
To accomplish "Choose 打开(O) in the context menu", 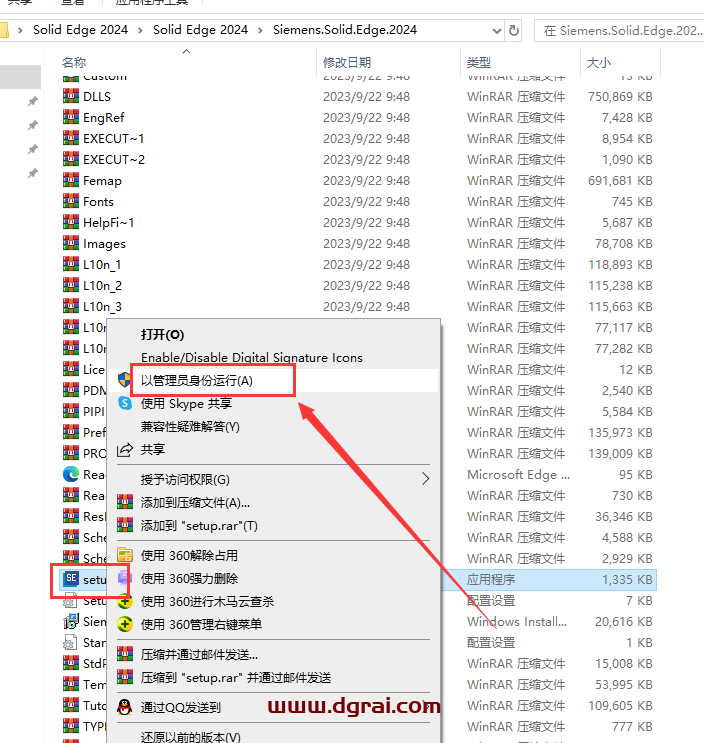I will [162, 335].
